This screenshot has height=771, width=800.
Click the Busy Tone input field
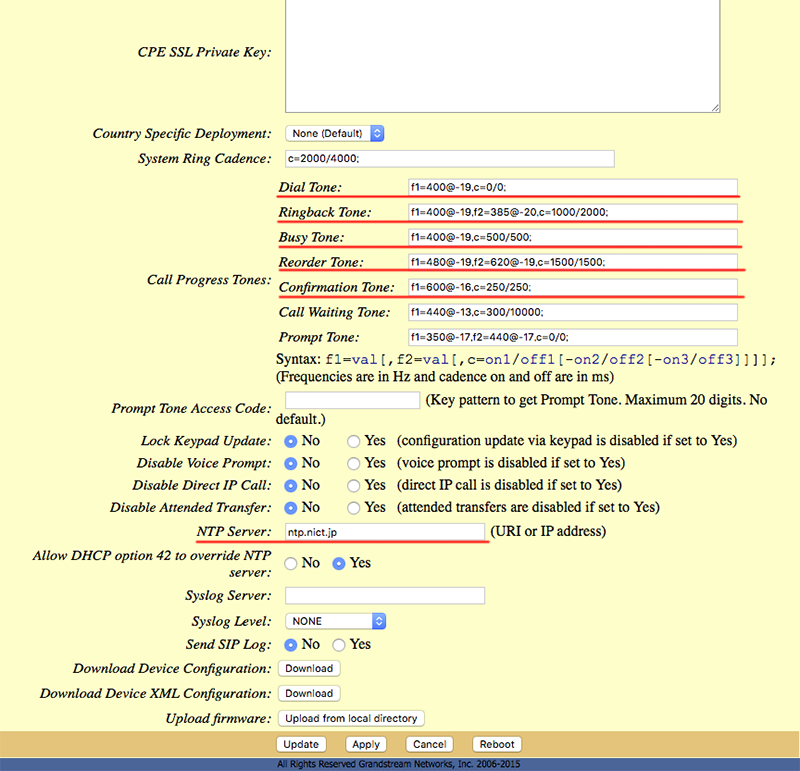pyautogui.click(x=572, y=237)
